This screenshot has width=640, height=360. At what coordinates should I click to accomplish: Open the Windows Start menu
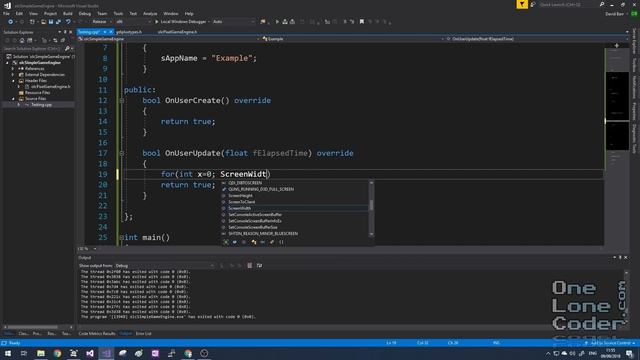tap(8, 353)
